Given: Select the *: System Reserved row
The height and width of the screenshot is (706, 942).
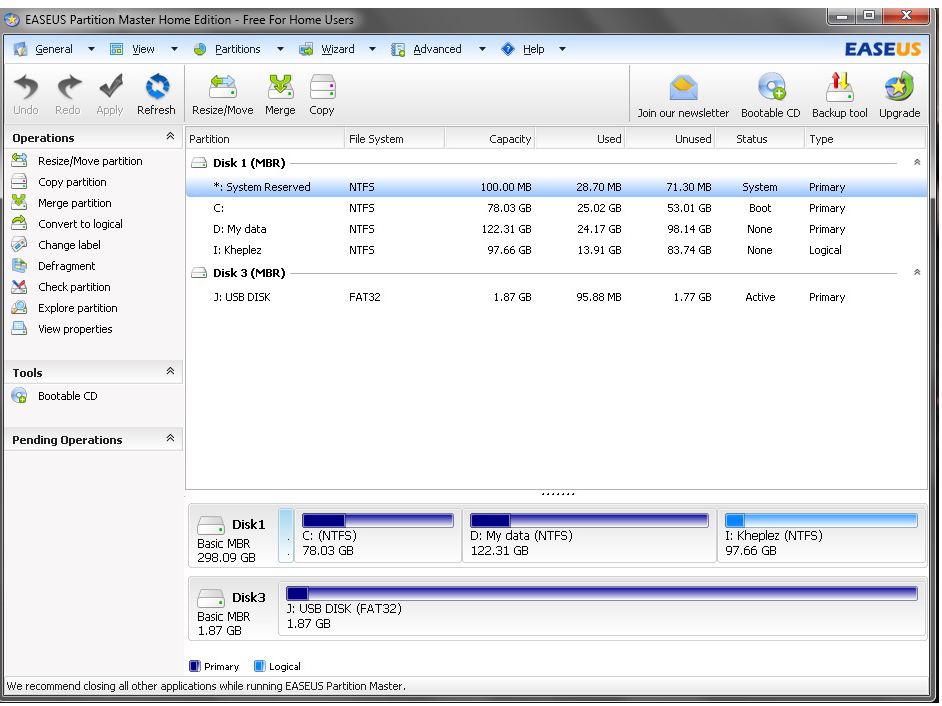Looking at the screenshot, I should (556, 187).
